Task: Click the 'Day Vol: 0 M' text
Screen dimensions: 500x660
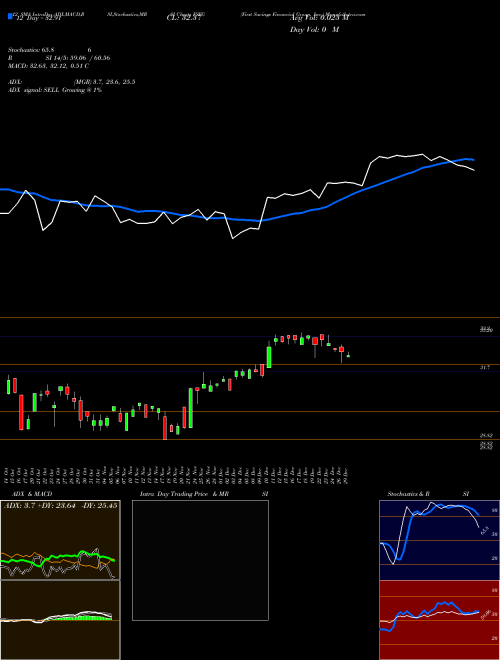Action: point(314,29)
